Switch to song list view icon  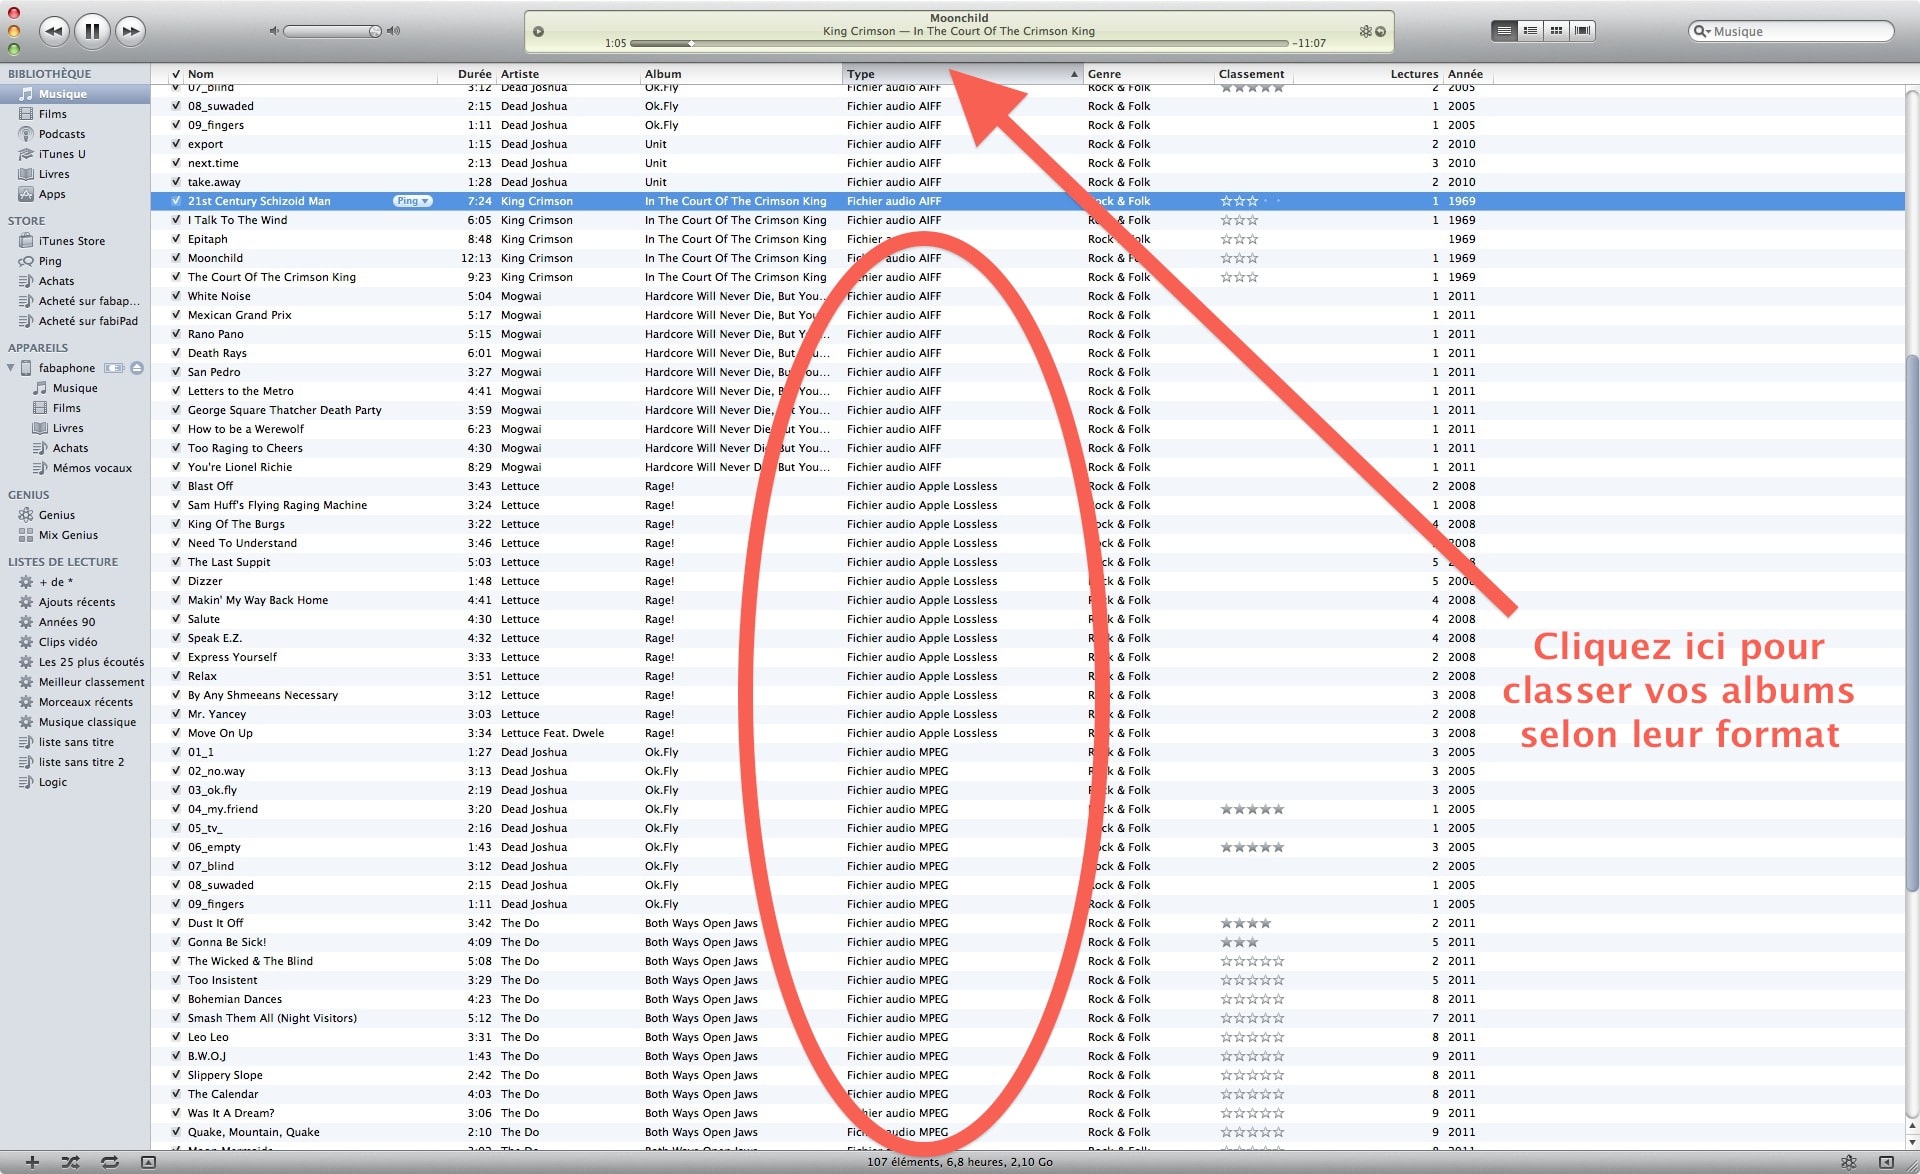point(1504,31)
